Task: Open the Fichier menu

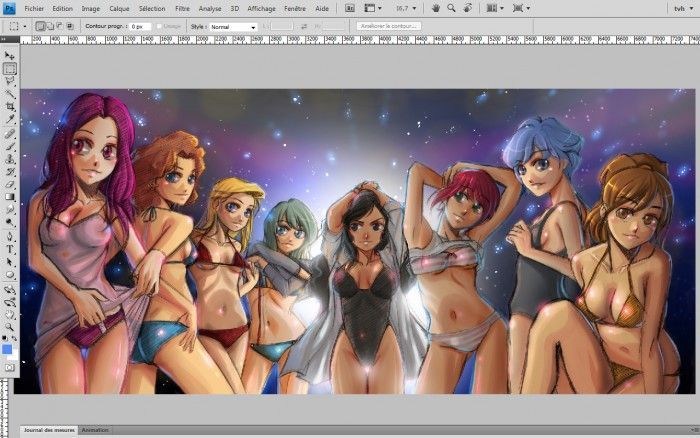Action: pyautogui.click(x=34, y=8)
